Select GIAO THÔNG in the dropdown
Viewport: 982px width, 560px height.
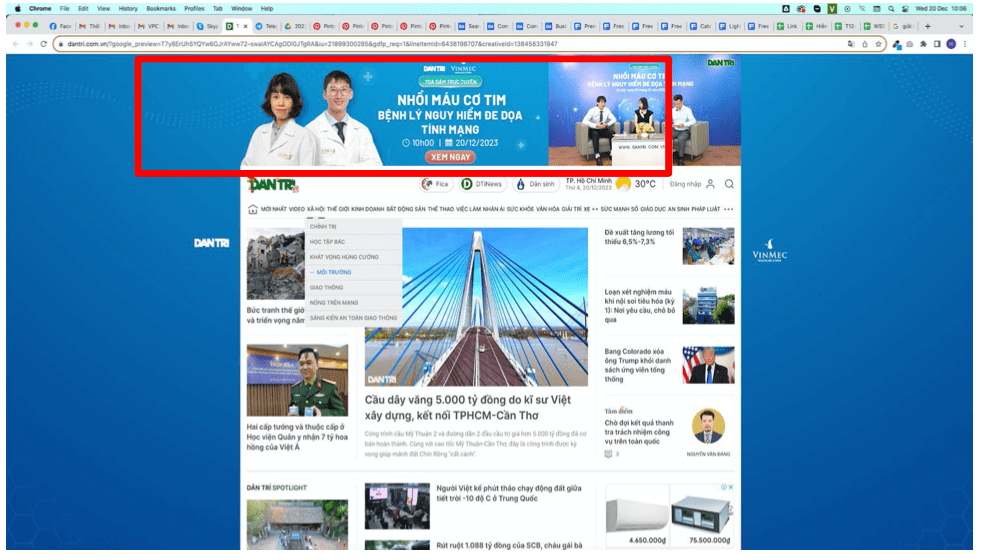326,288
